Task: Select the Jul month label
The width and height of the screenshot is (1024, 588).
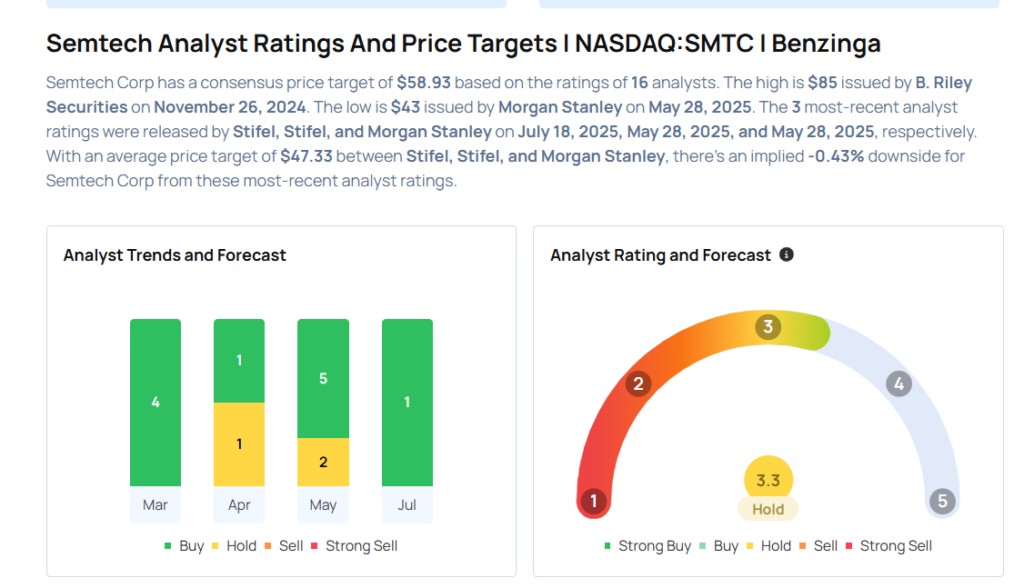Action: 407,505
